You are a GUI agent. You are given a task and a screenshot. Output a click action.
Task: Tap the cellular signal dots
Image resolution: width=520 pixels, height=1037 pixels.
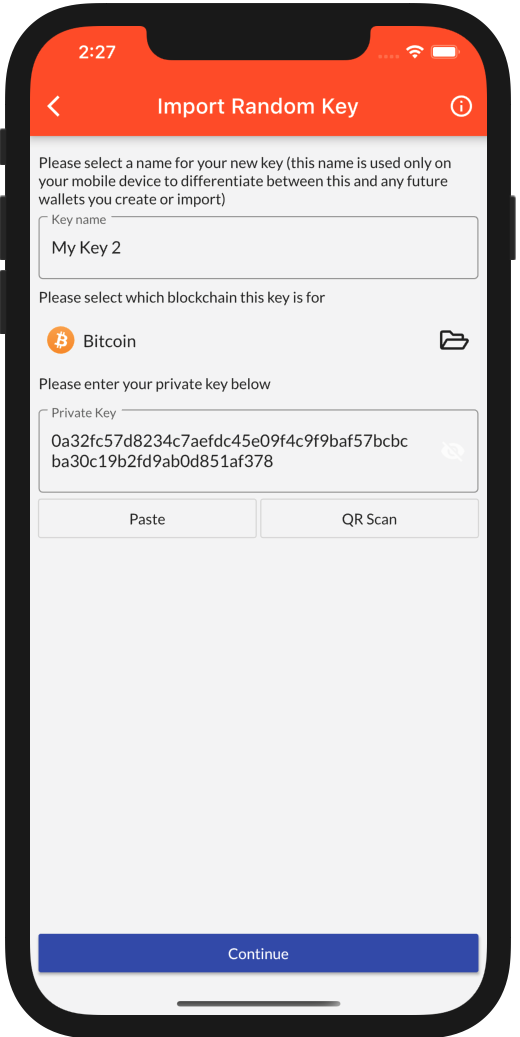389,56
